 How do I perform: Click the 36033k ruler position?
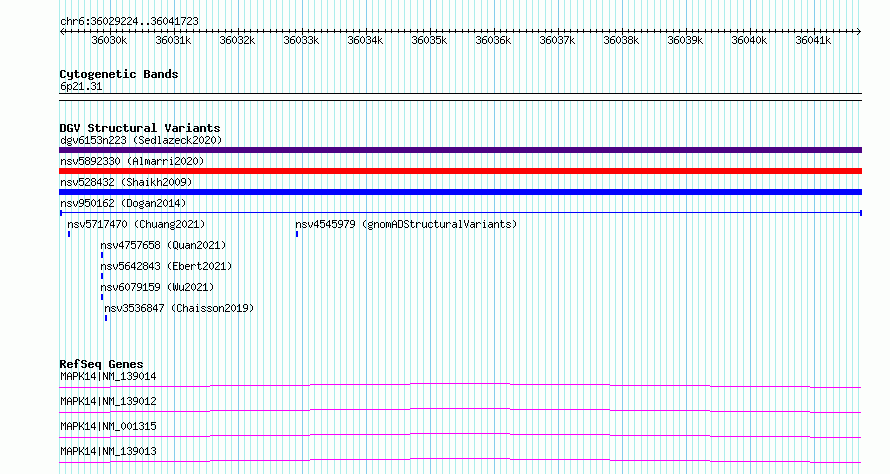pos(301,40)
